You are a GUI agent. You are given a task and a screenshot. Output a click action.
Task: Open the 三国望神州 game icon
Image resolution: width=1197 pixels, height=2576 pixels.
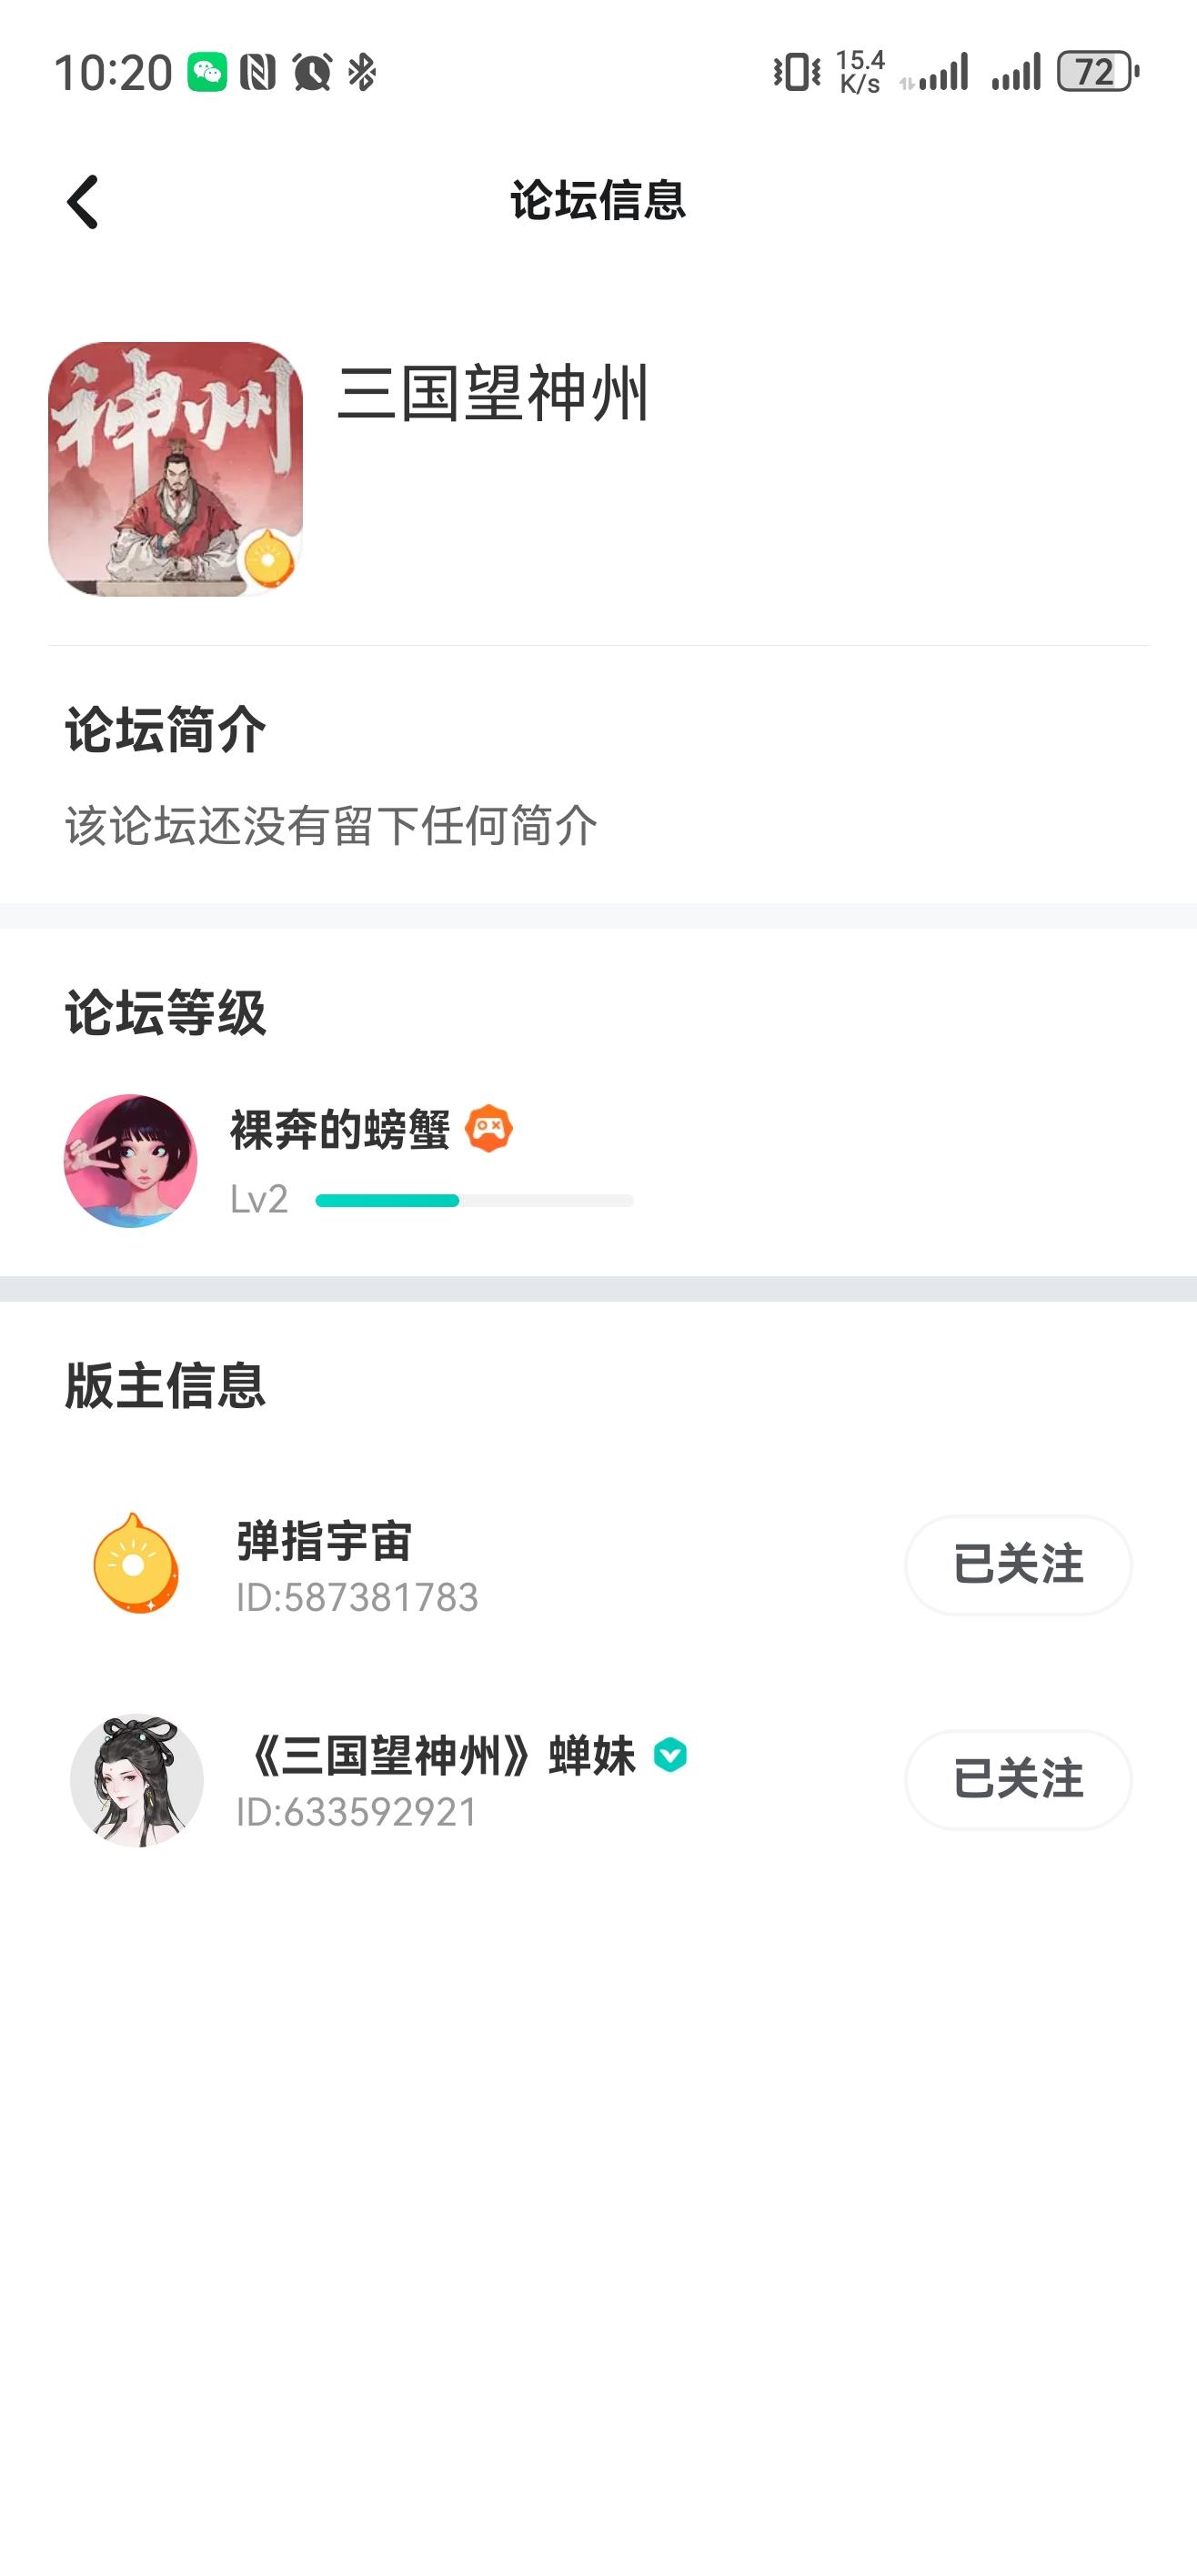point(175,469)
